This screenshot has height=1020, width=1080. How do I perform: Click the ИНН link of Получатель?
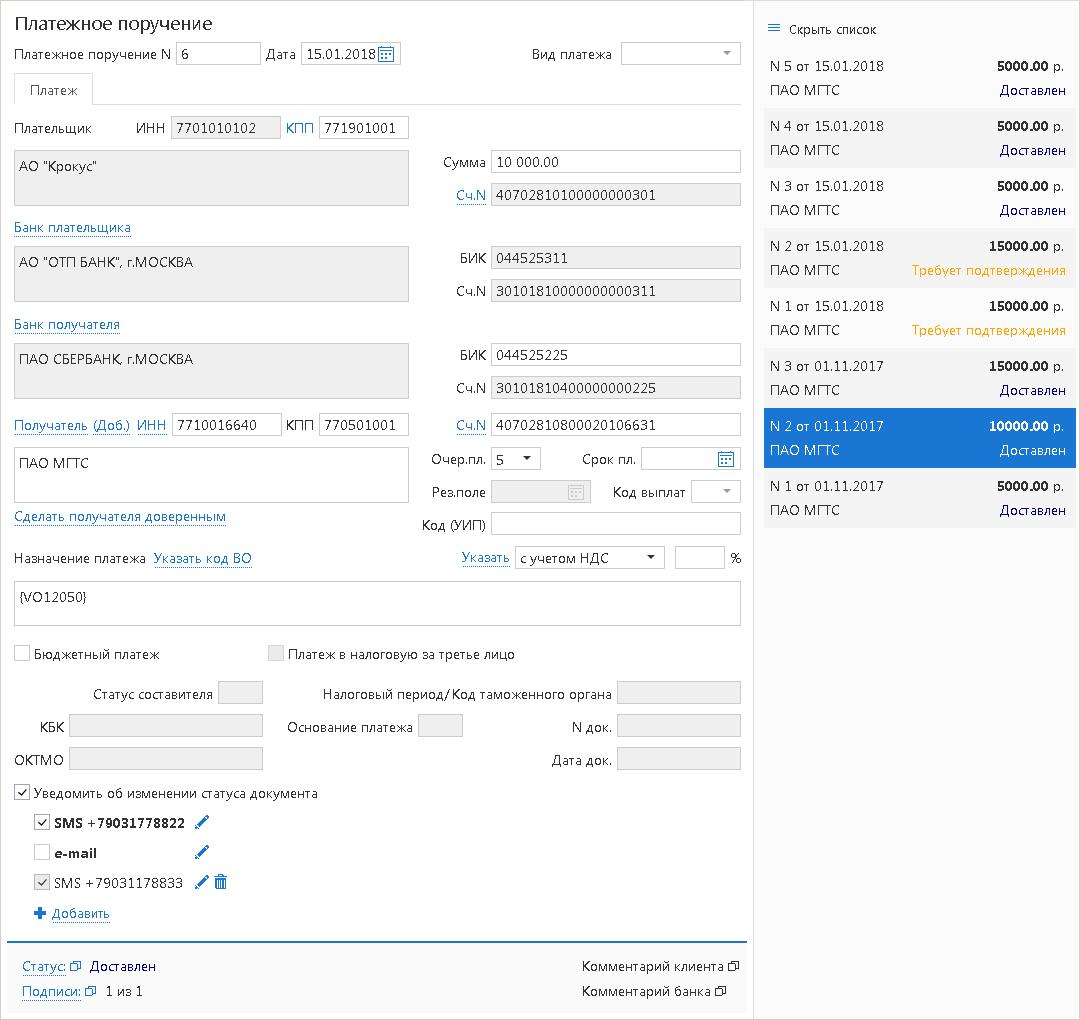152,426
